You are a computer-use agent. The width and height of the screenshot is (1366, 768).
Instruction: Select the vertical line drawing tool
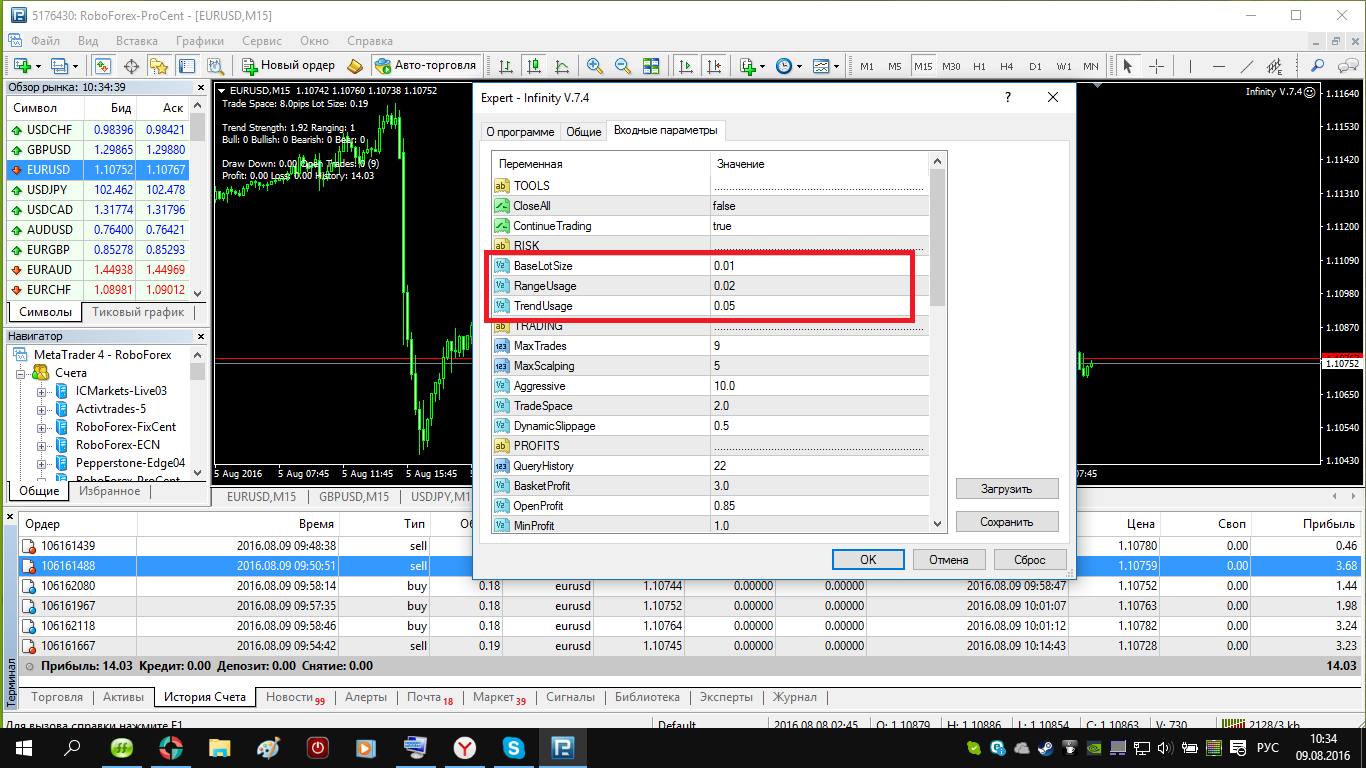click(x=1190, y=66)
